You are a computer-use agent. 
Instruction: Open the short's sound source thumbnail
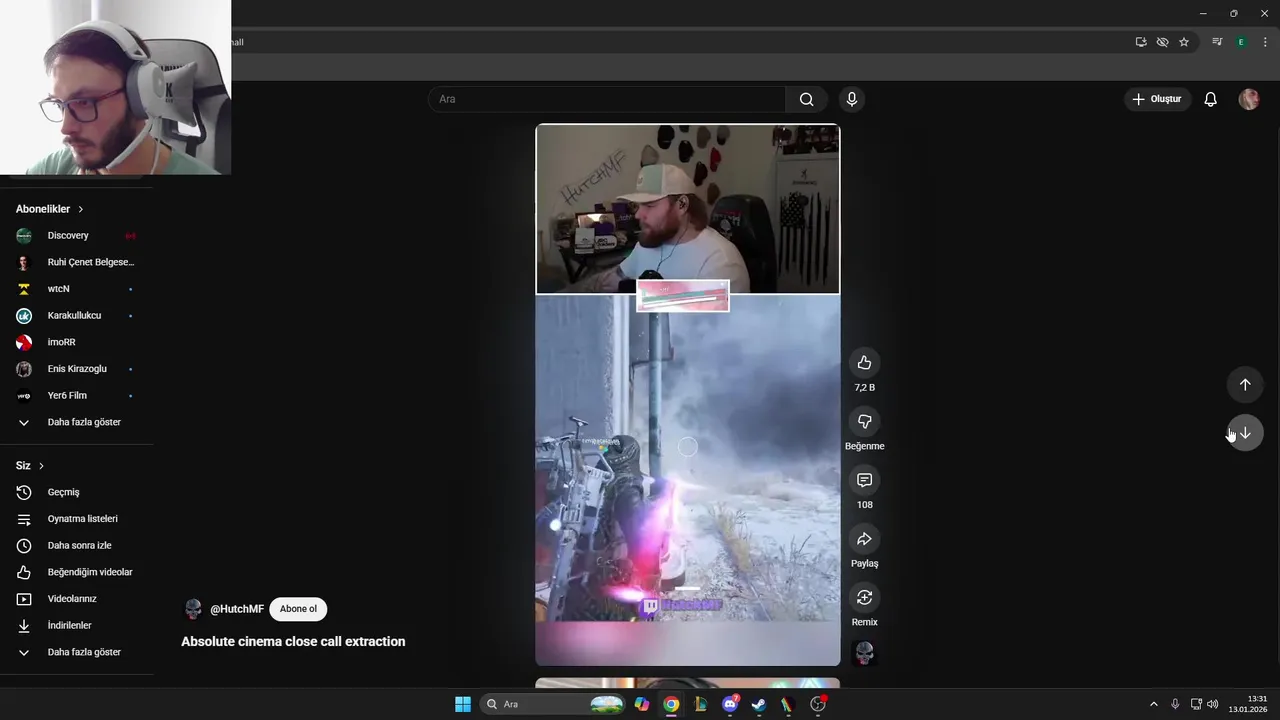[864, 654]
